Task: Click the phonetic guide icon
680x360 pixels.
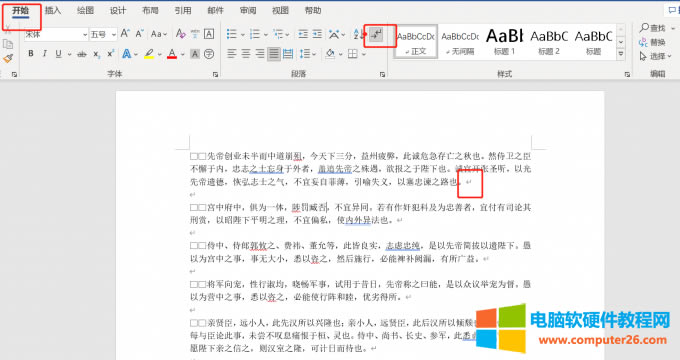Action: click(x=195, y=33)
